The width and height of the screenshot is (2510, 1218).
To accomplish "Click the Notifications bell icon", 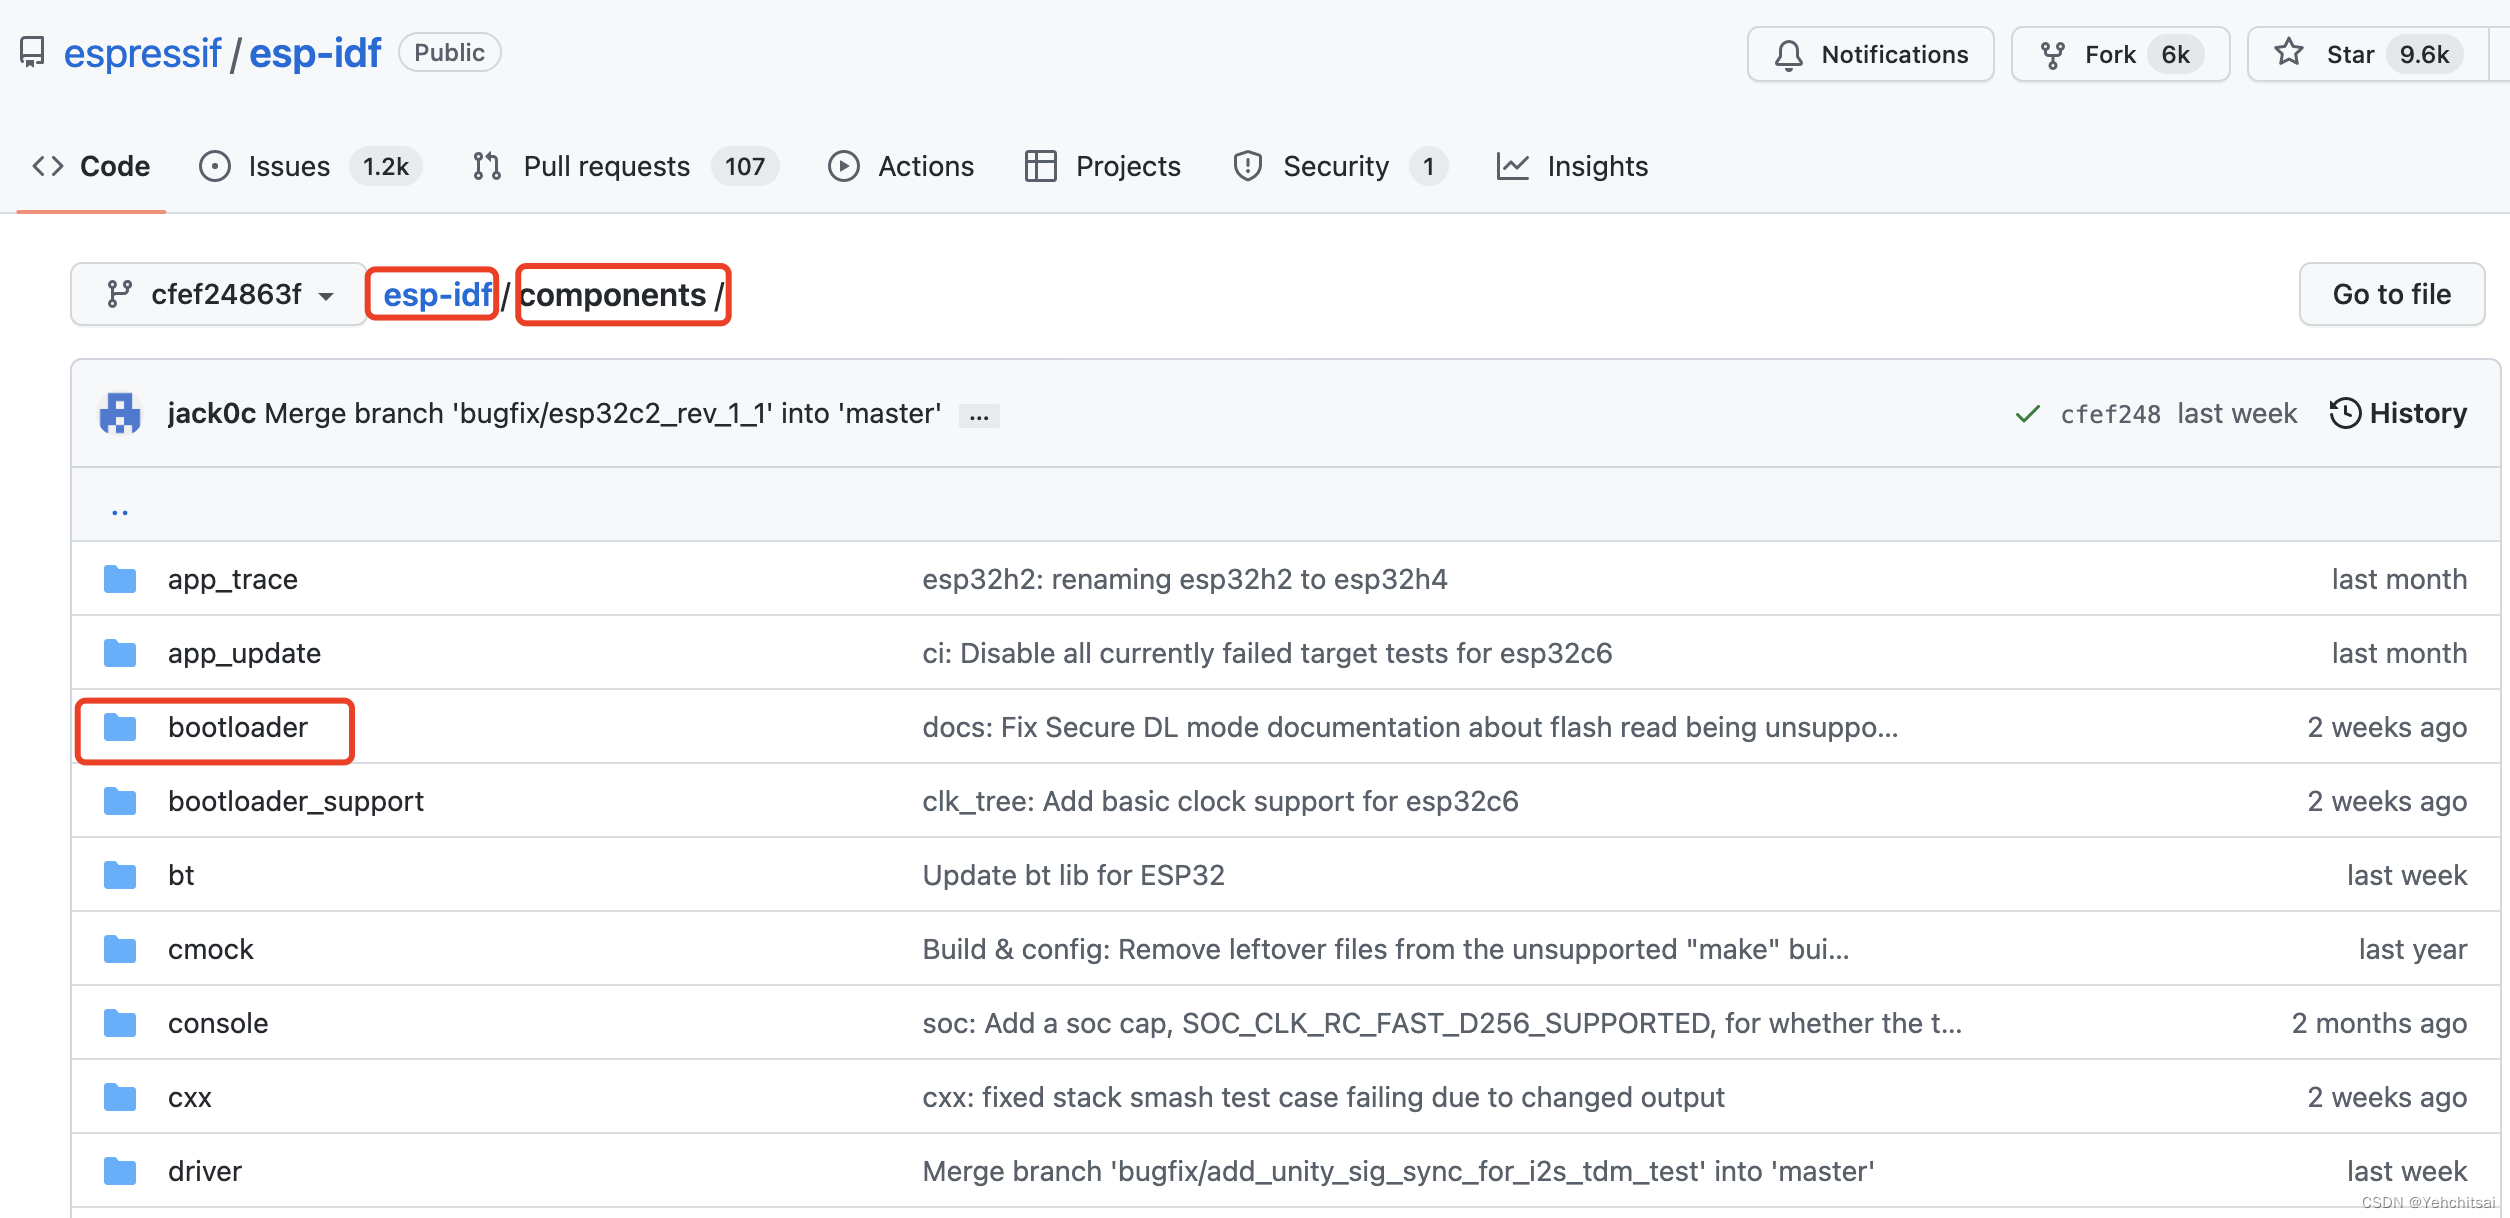I will 1788,55.
